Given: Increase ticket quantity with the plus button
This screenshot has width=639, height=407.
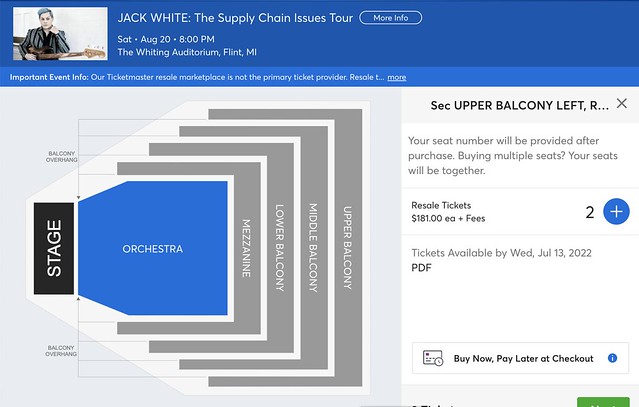Looking at the screenshot, I should [x=616, y=211].
